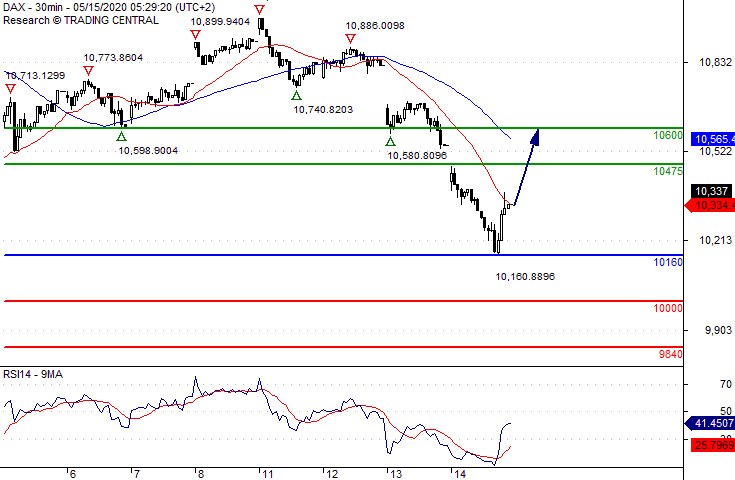
Task: Click the red triangle marker beside 10,773.8604
Action: tap(88, 71)
